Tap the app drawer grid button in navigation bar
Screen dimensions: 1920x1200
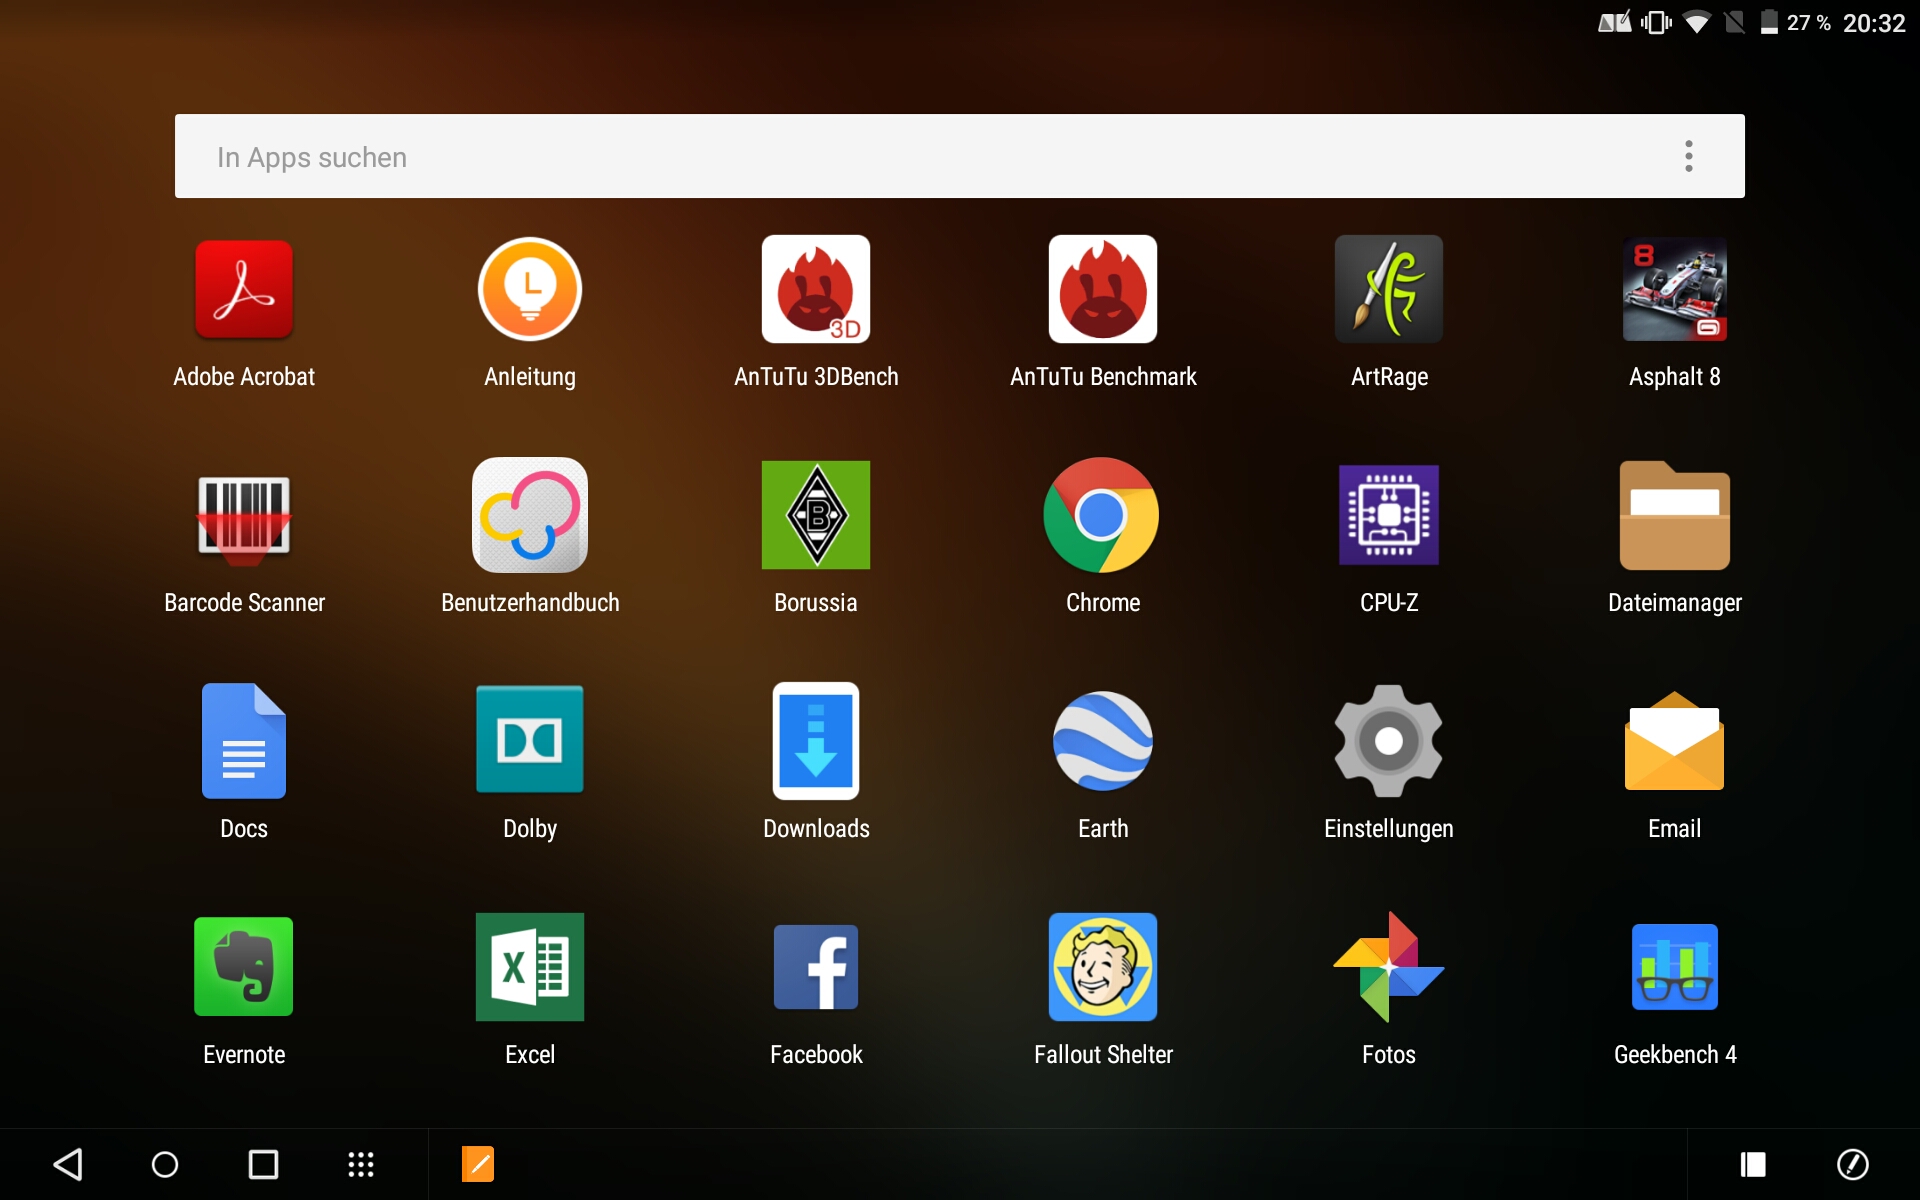361,1164
